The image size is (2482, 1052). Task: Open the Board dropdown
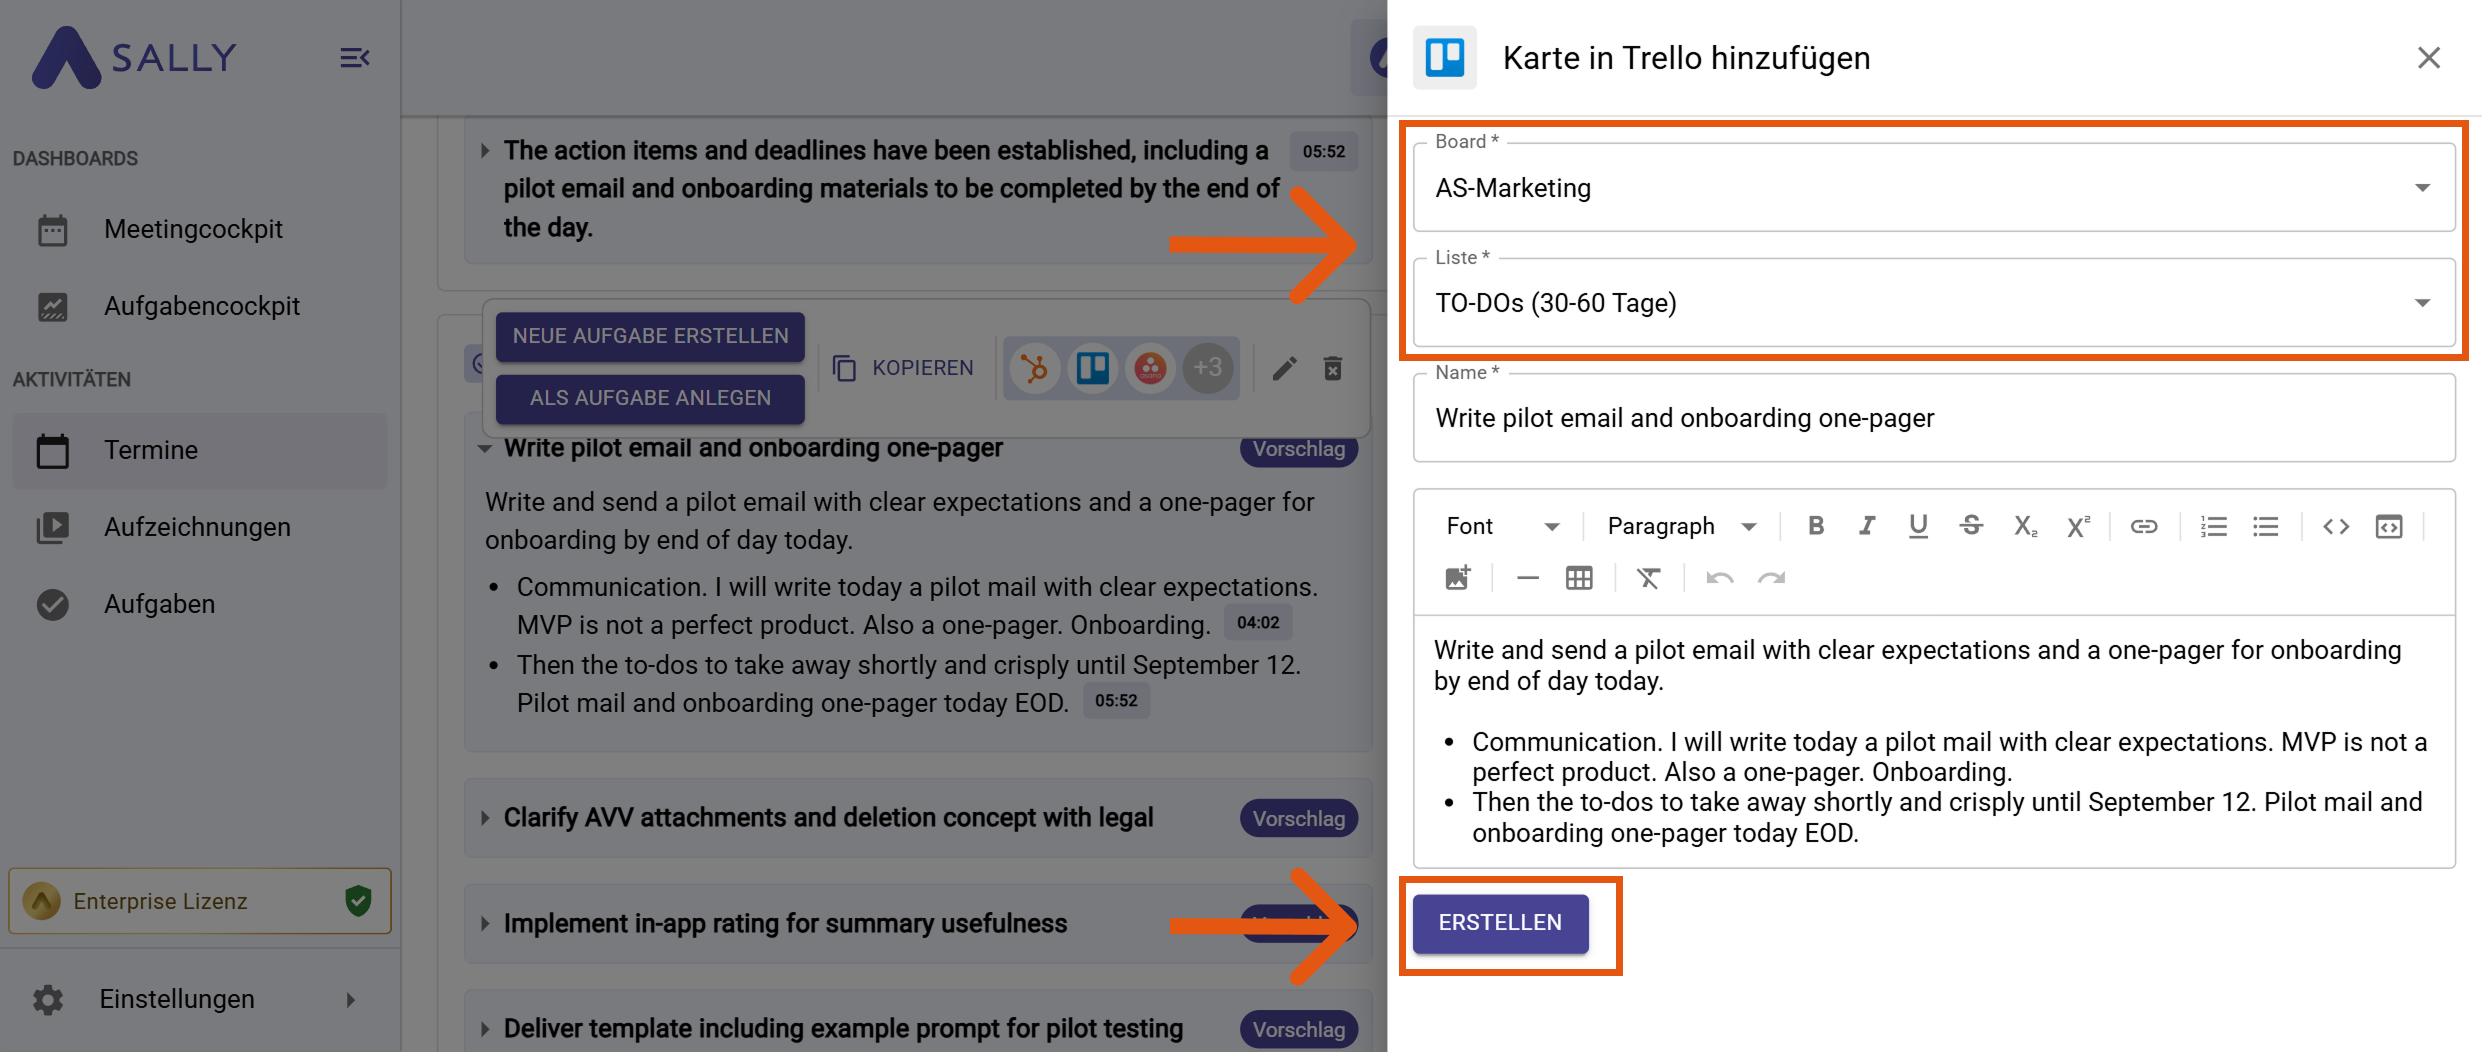click(x=1934, y=188)
